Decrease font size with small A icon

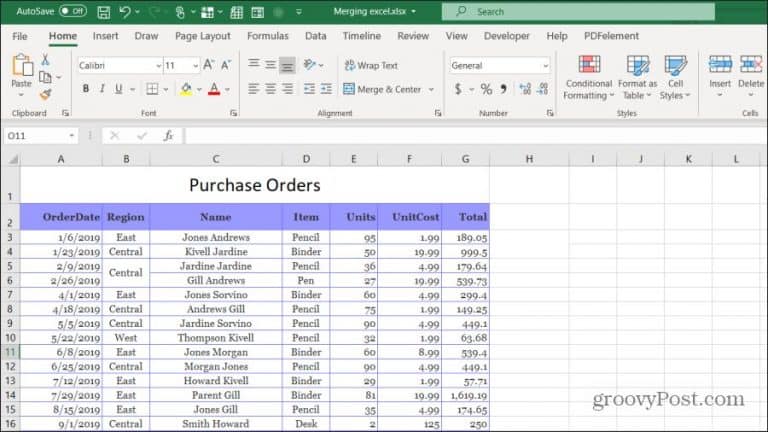pos(226,65)
